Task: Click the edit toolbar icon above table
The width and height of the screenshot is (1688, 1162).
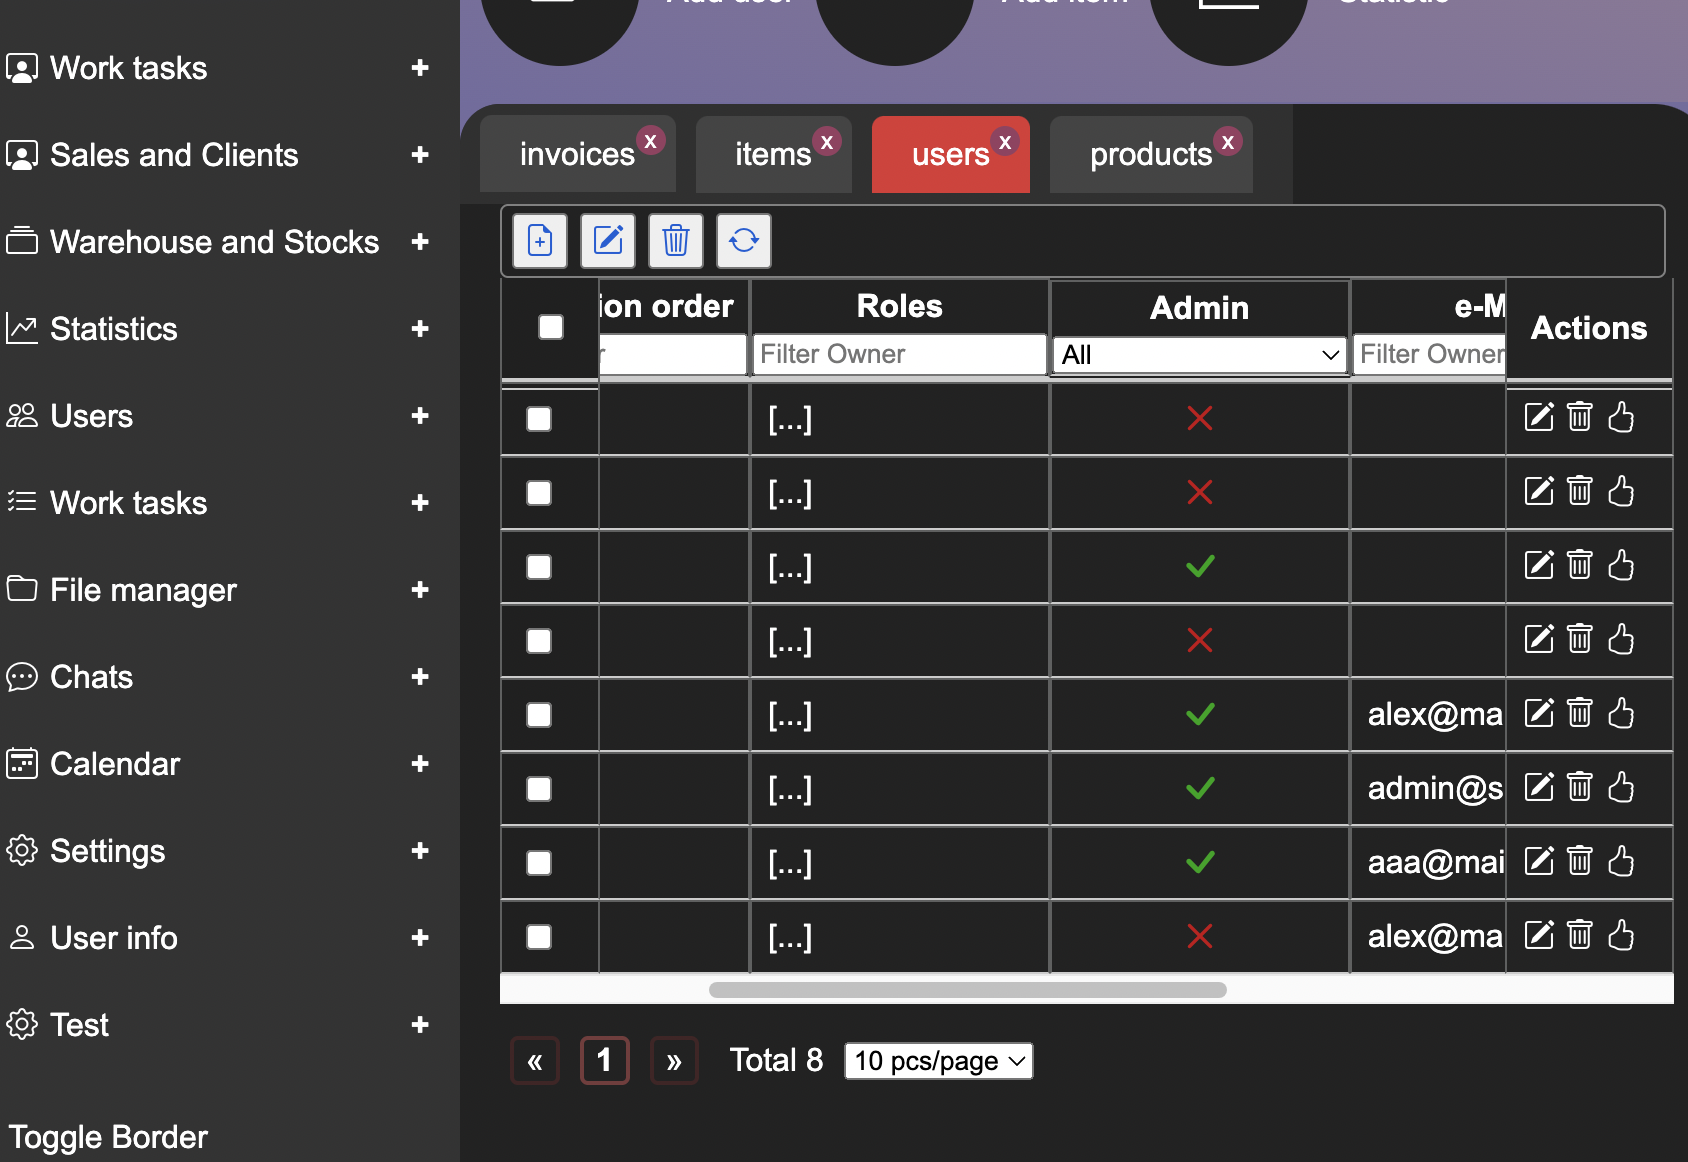Action: pos(608,241)
